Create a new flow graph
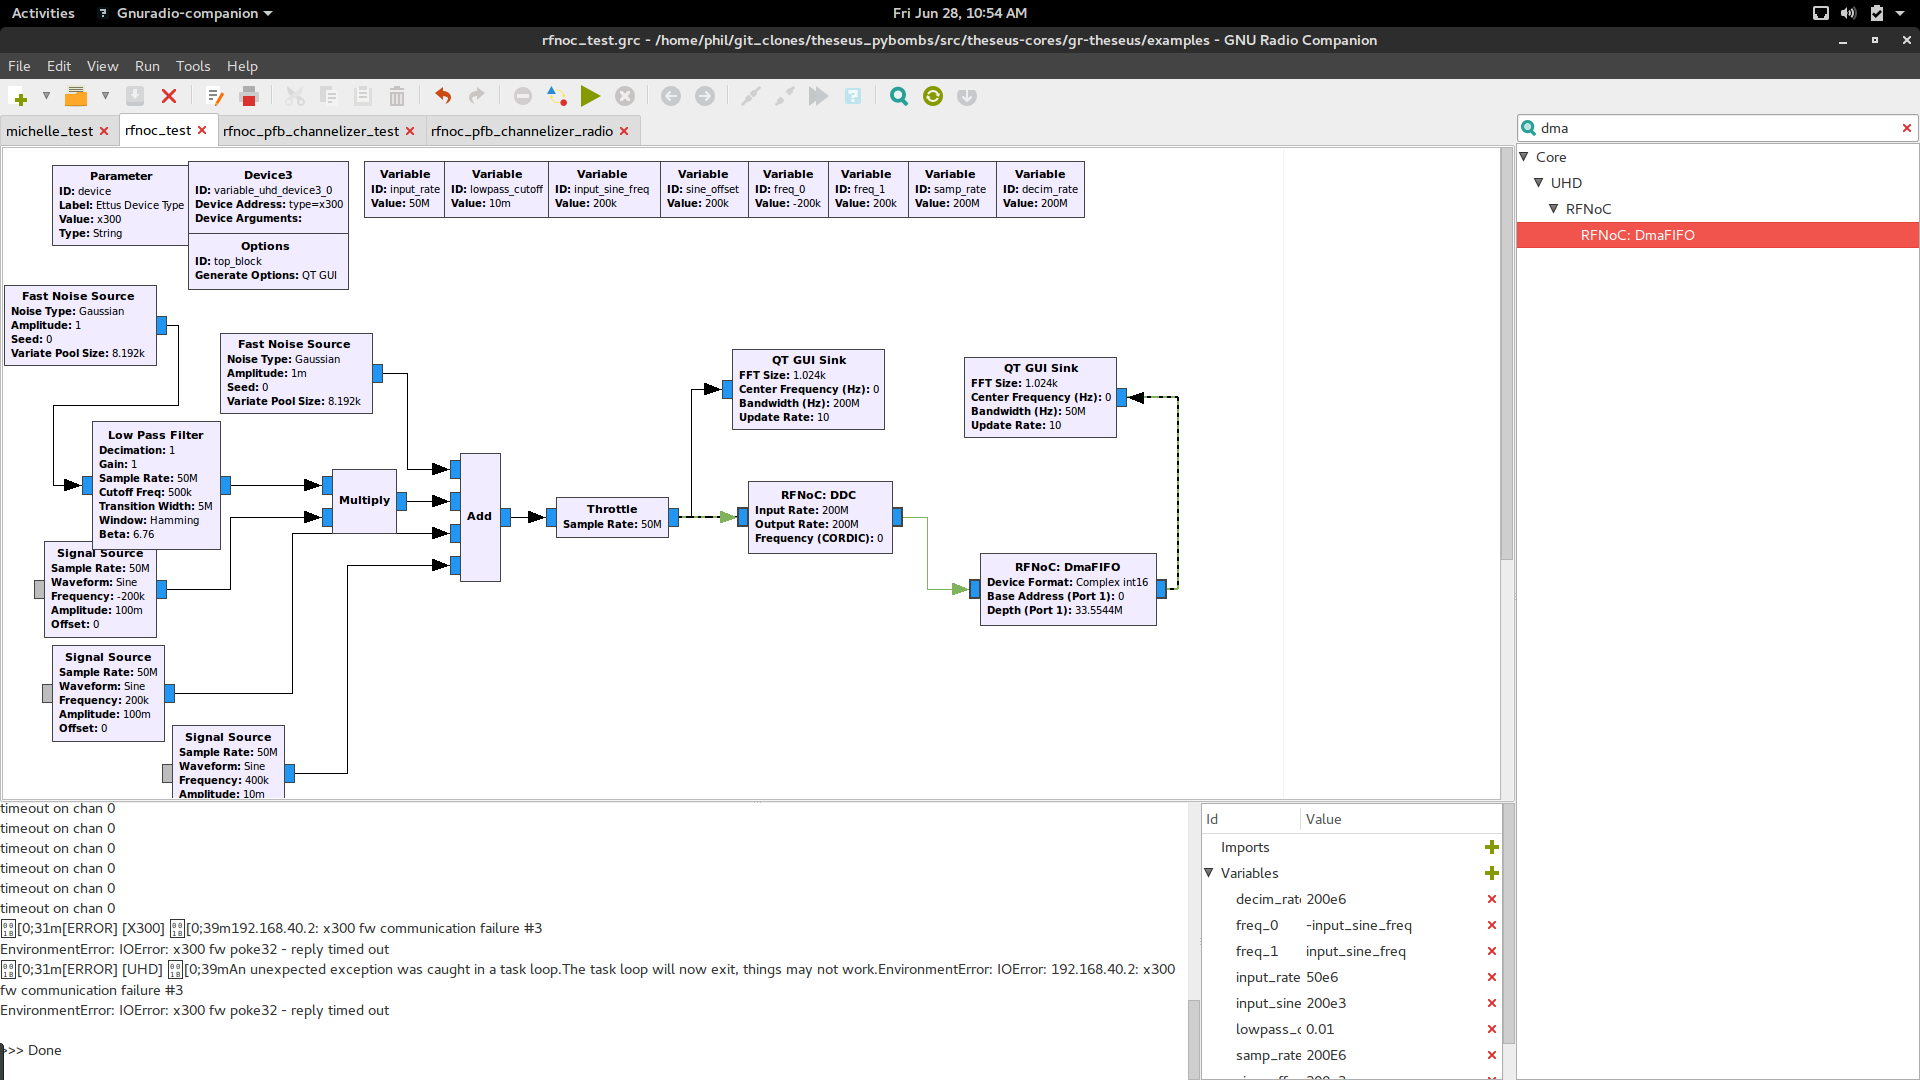 [x=19, y=96]
